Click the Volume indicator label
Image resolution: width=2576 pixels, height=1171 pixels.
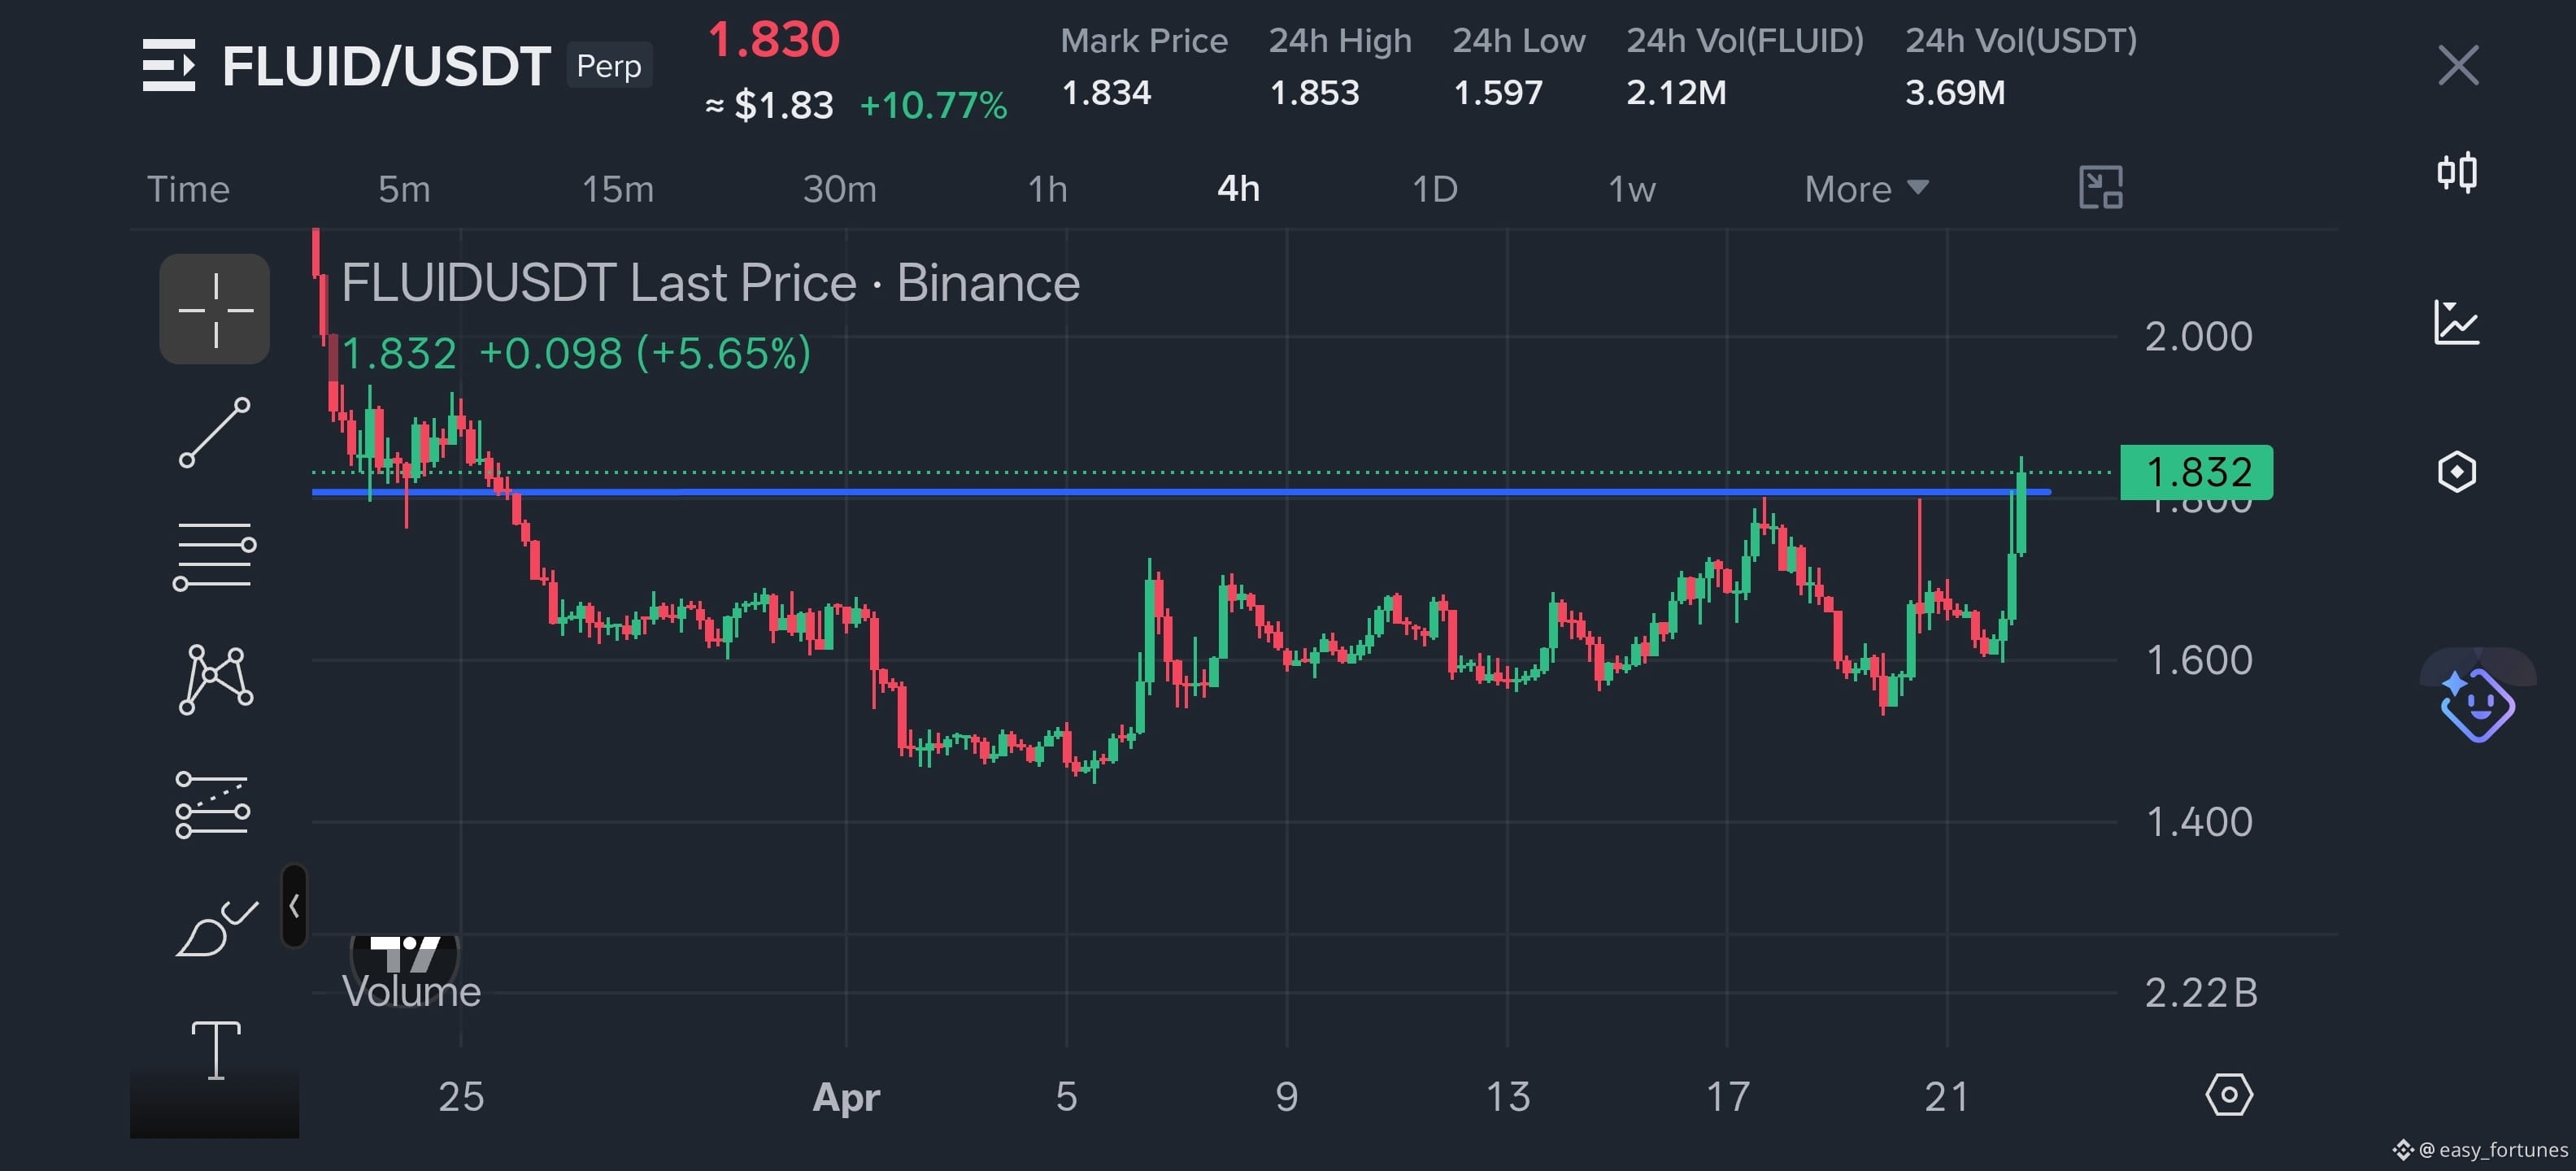point(411,992)
